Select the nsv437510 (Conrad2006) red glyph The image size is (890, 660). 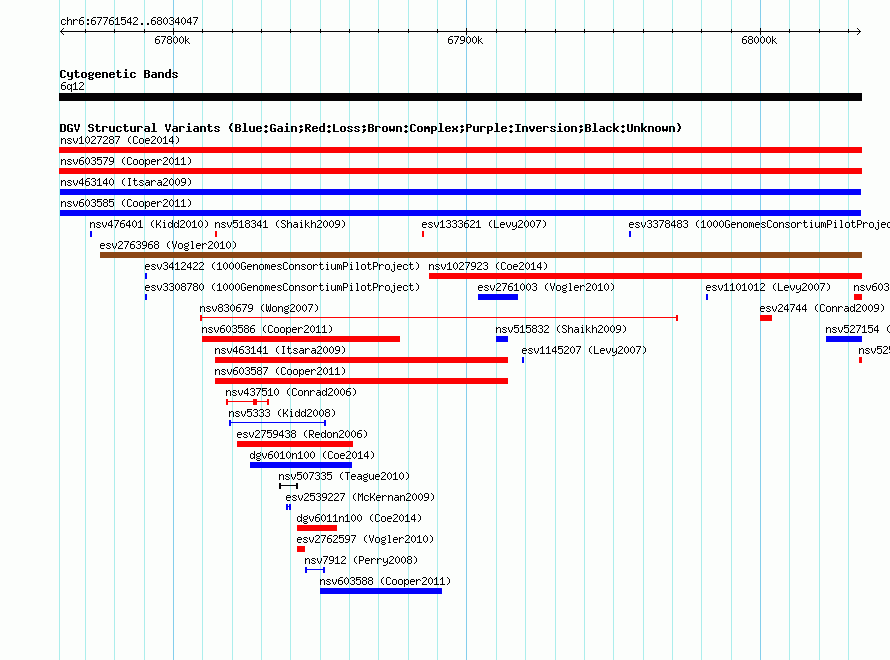(x=247, y=402)
